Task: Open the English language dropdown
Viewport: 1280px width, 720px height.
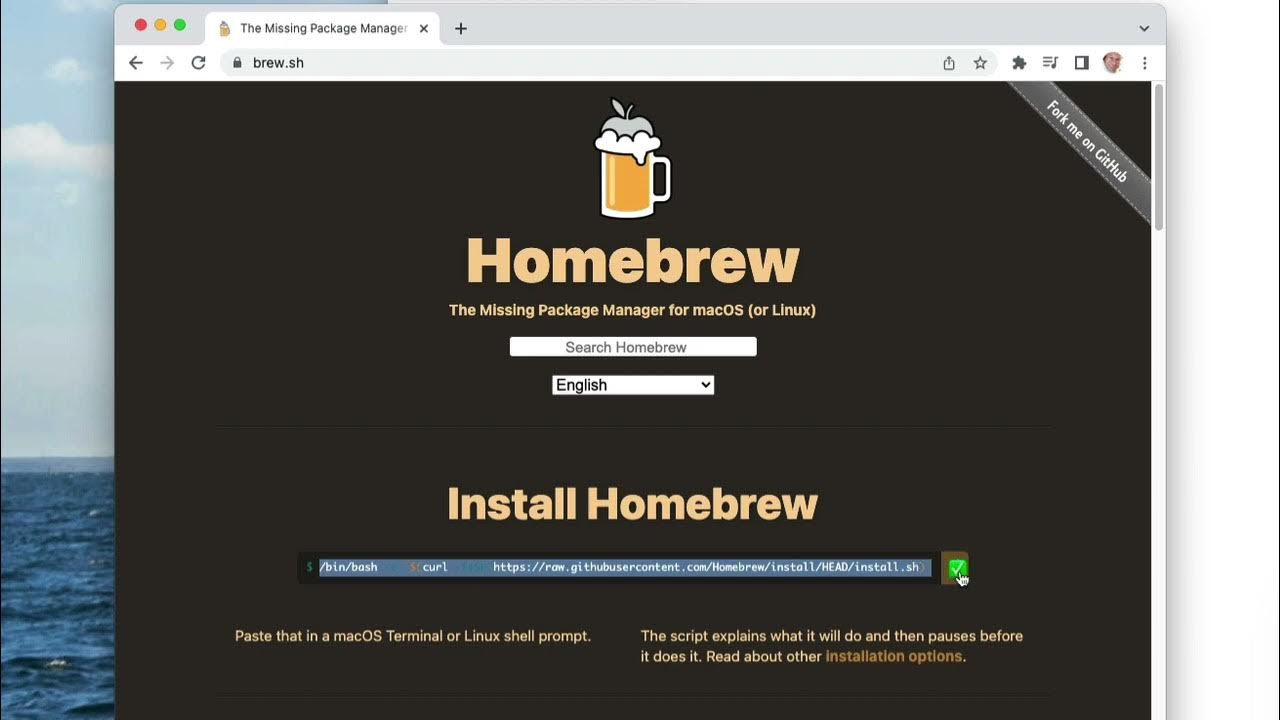Action: tap(633, 385)
